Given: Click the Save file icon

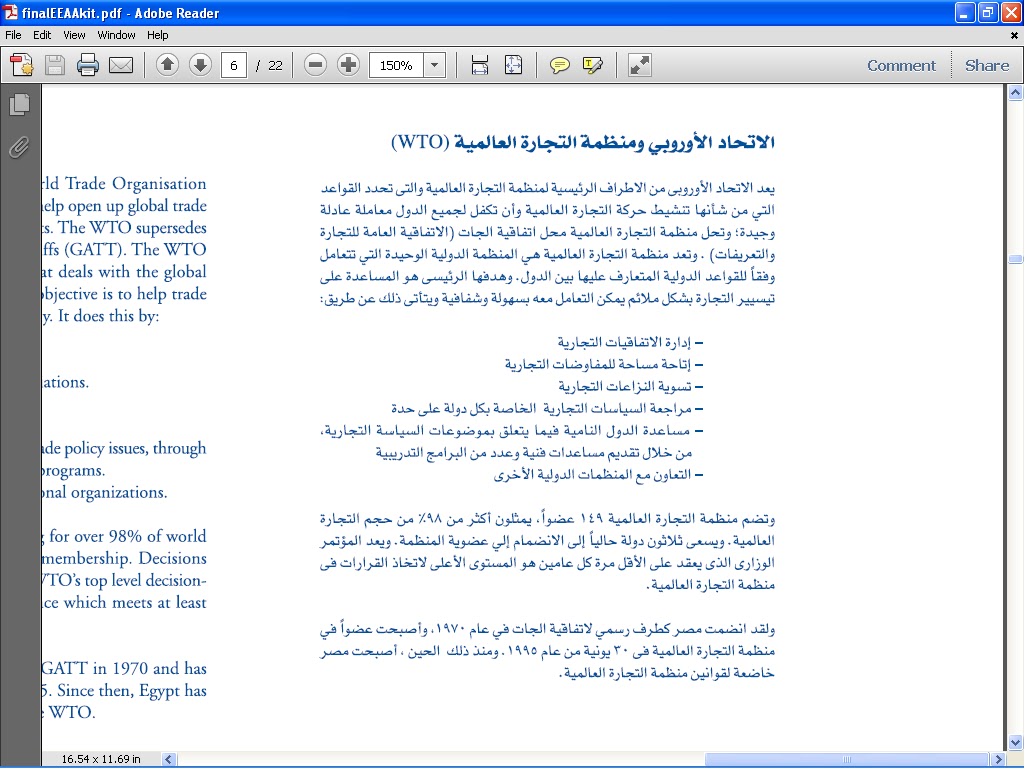Looking at the screenshot, I should 55,65.
